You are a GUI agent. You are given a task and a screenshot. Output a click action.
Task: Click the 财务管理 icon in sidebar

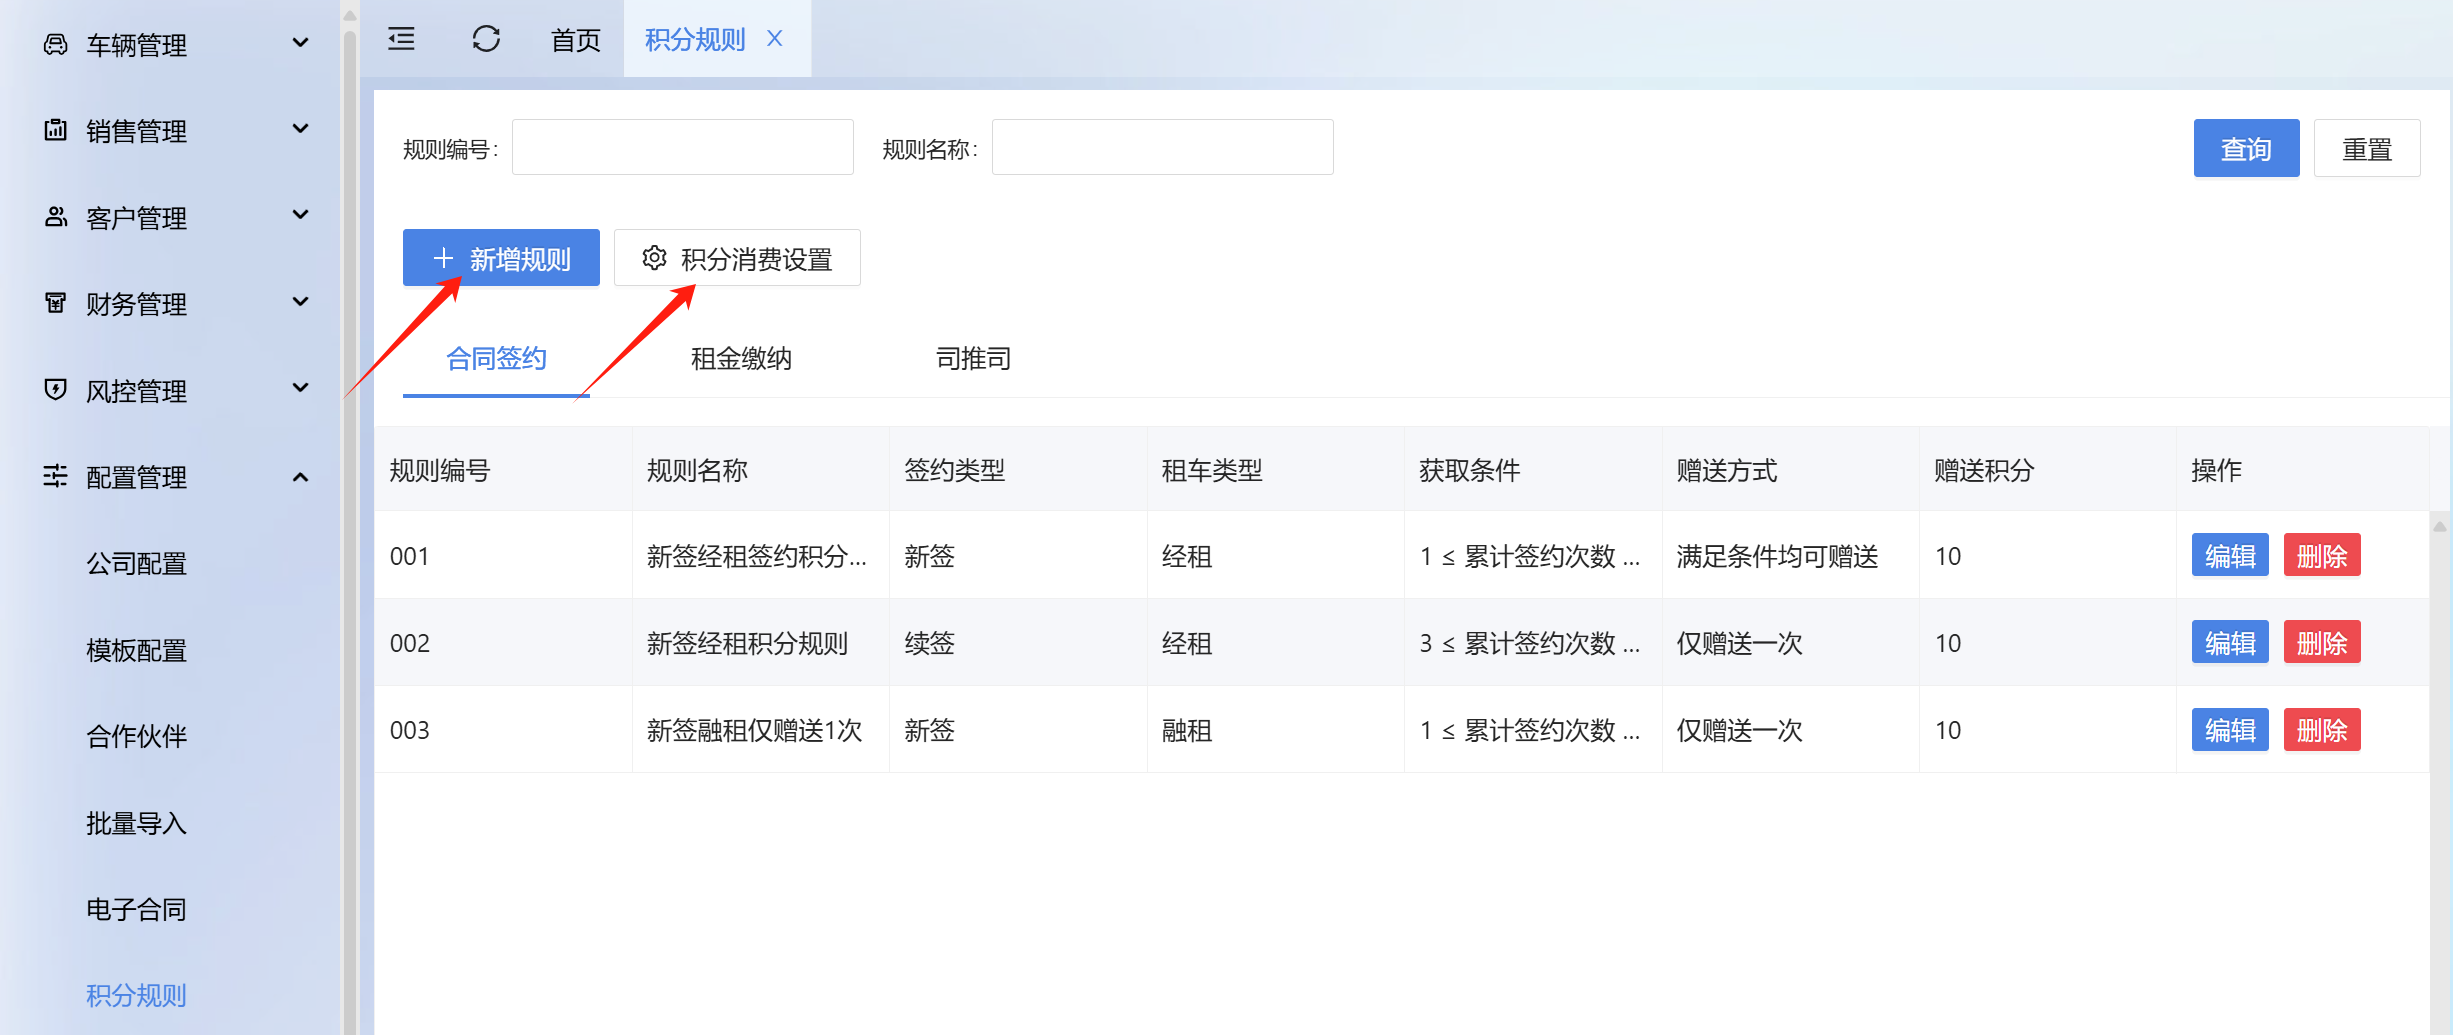[x=56, y=303]
